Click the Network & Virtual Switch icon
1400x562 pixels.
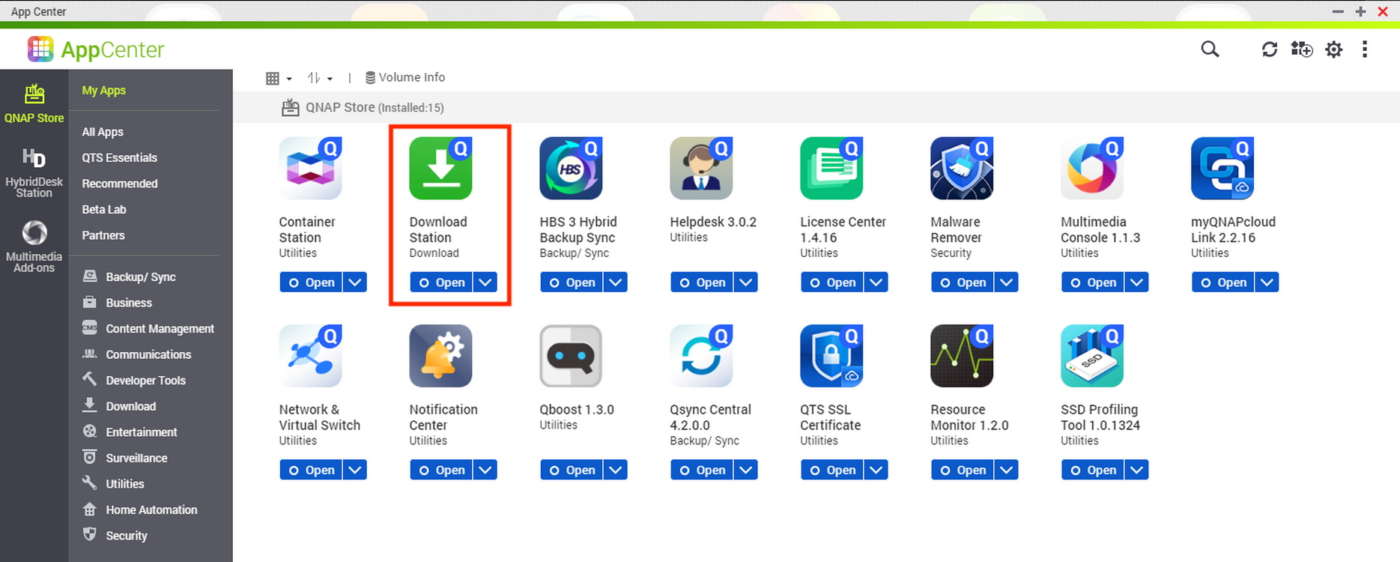click(311, 356)
